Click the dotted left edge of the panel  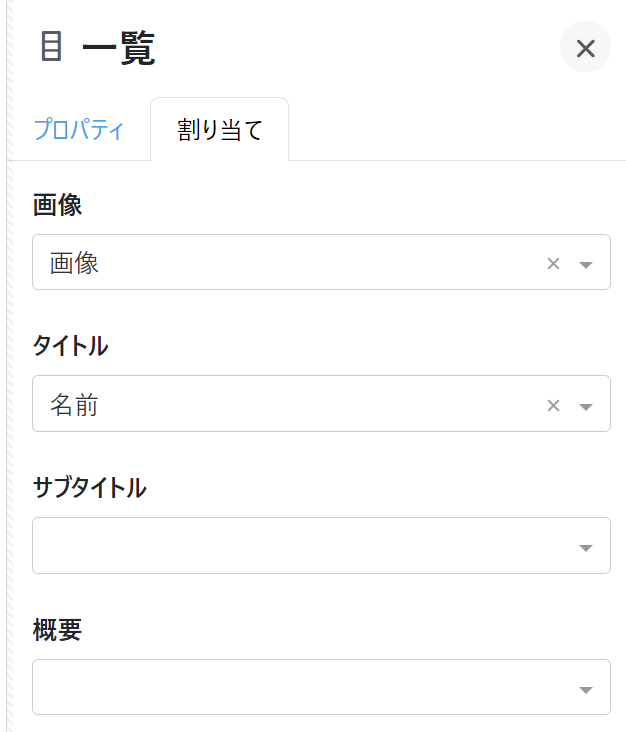(x=10, y=400)
